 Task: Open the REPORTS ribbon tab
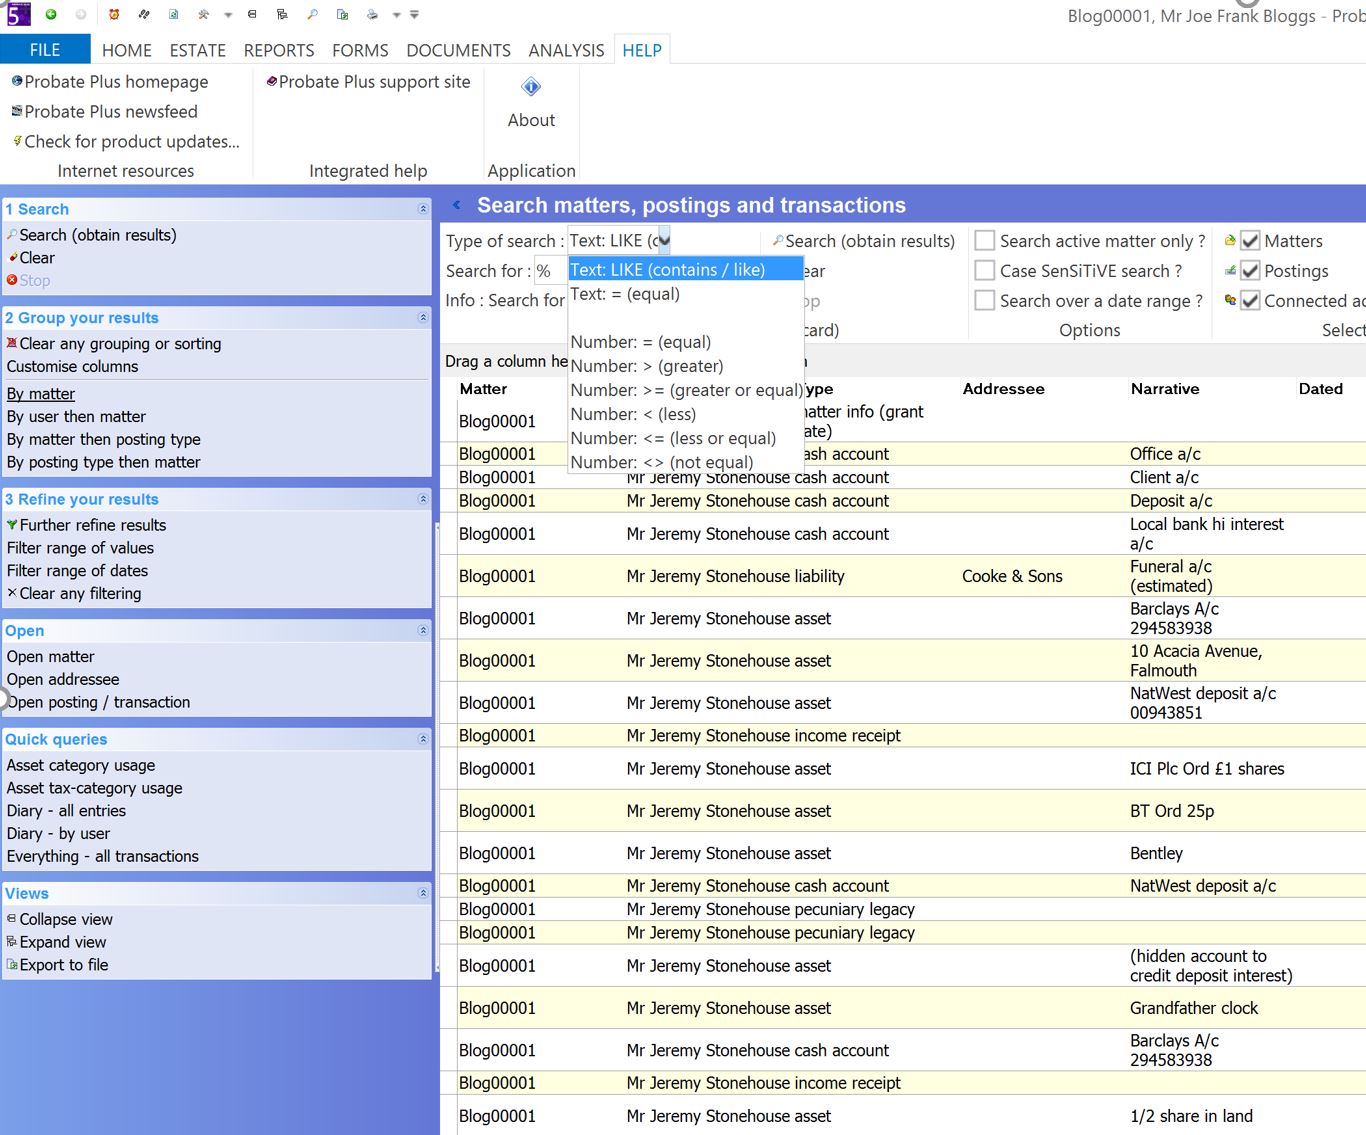pos(278,50)
